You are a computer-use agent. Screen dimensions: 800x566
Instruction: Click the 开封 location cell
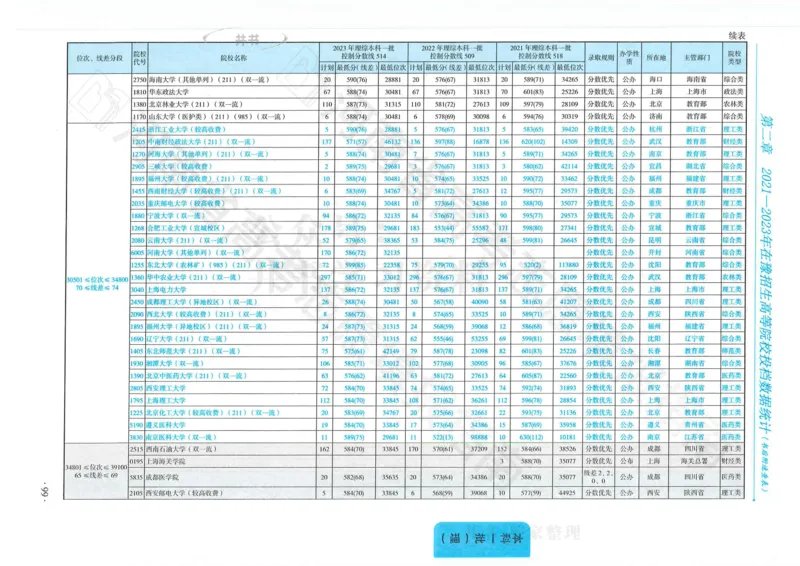click(x=655, y=252)
